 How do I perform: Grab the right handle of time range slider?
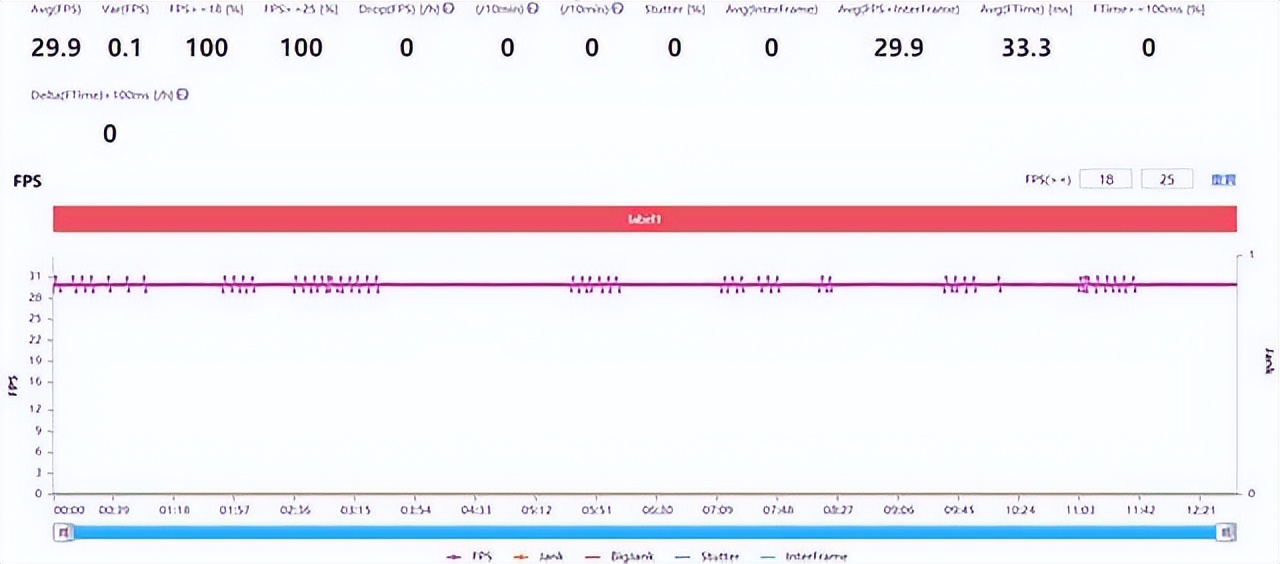1228,533
